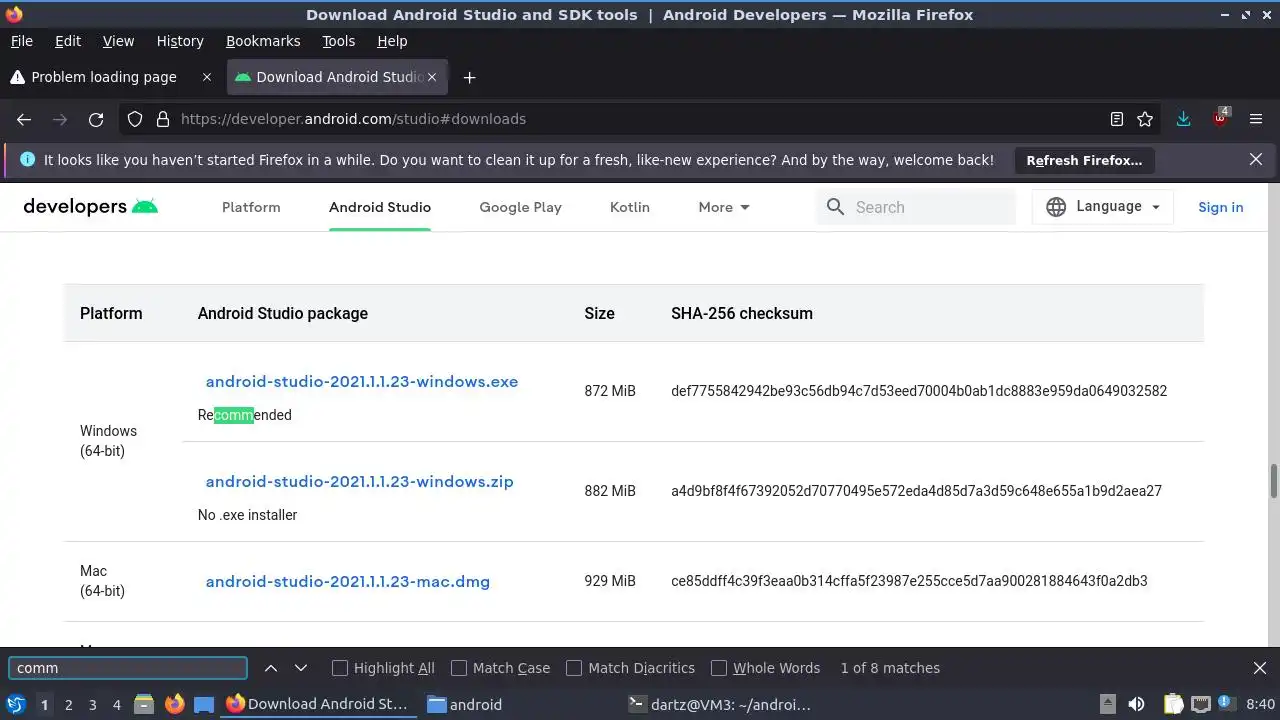Open the Firefox downloads panel

click(1184, 119)
